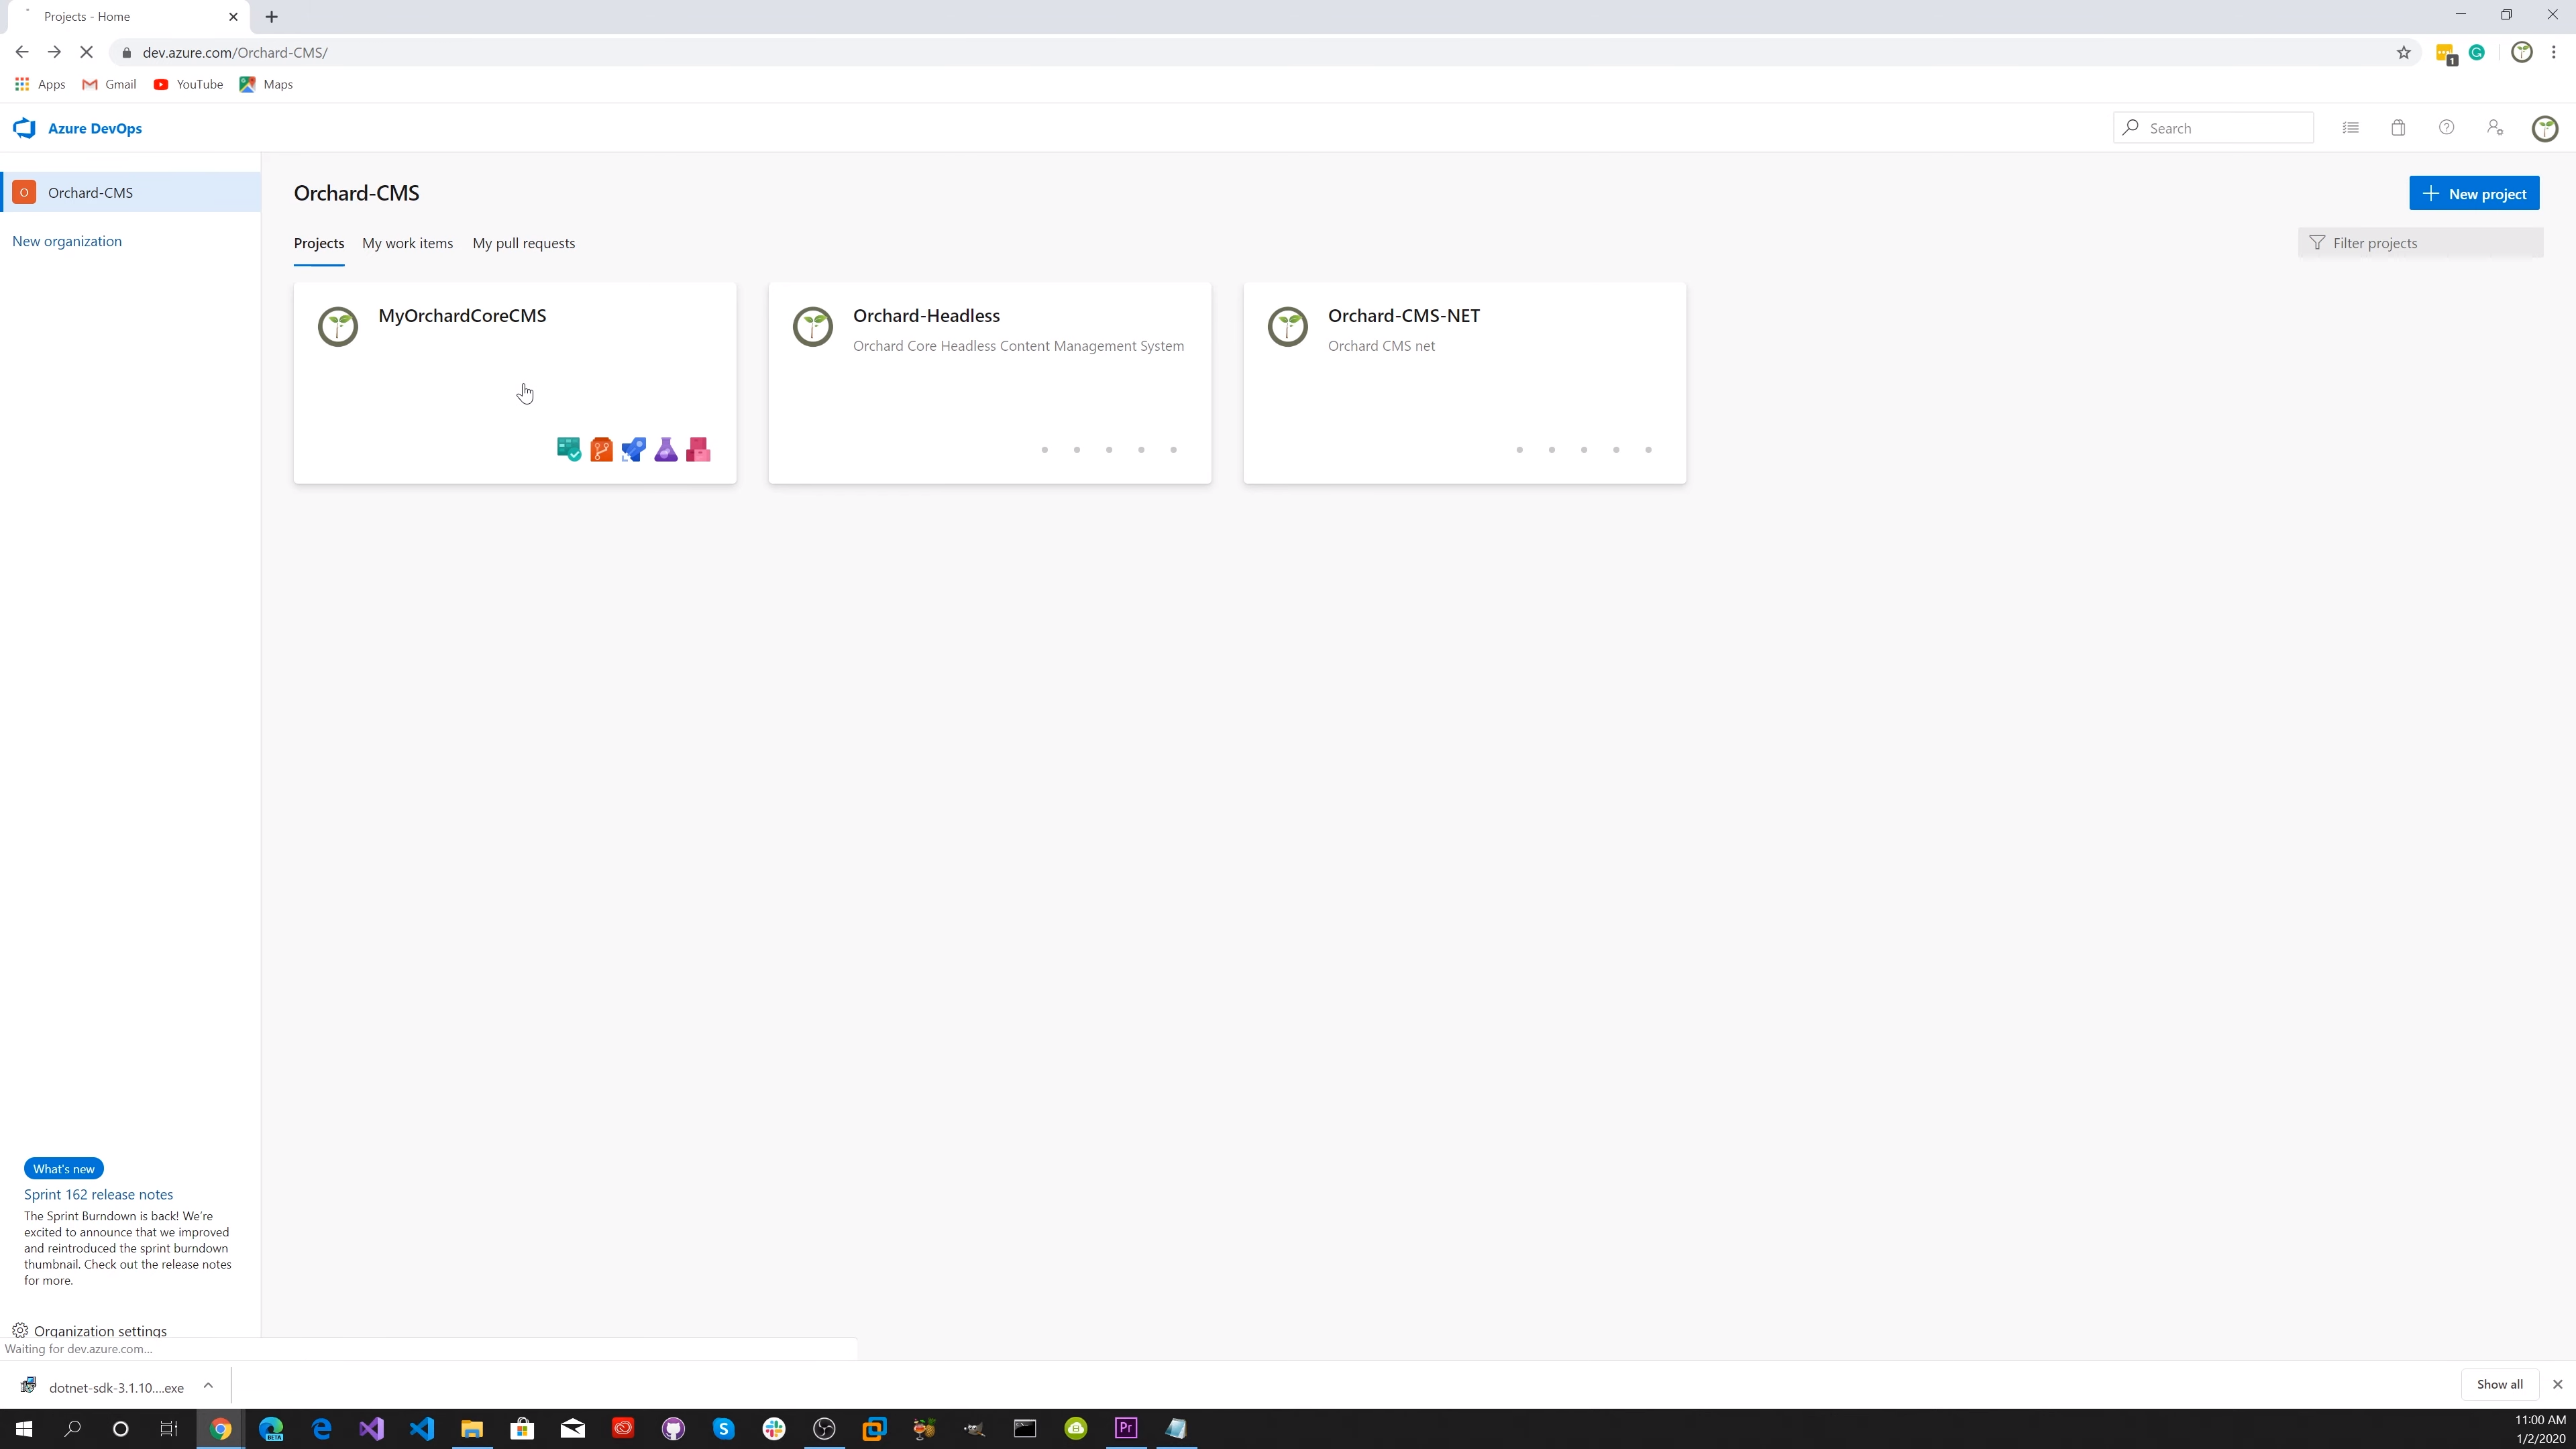Open Repos icon on MyOrchardCoreCMS card
The image size is (2576, 1449).
click(601, 450)
